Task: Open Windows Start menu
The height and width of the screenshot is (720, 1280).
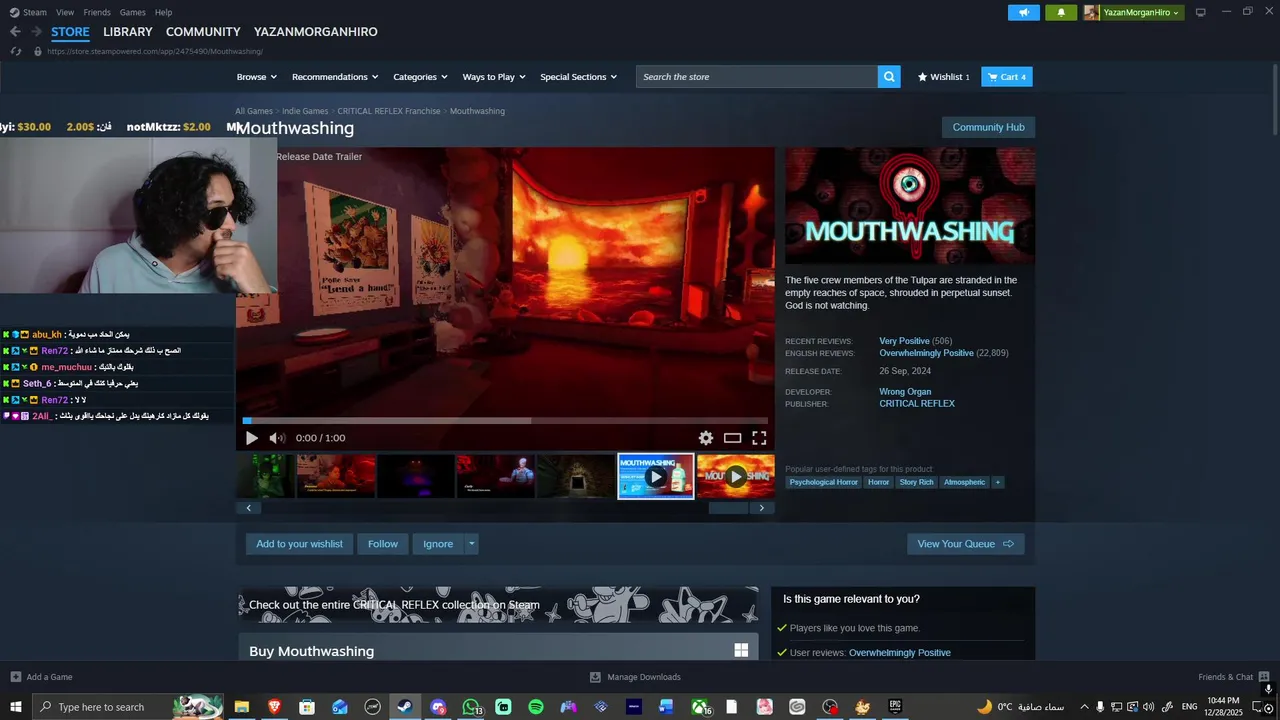Action: tap(16, 707)
